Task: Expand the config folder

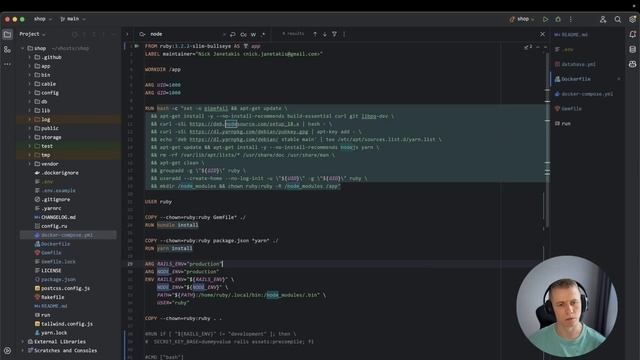Action: point(29,93)
